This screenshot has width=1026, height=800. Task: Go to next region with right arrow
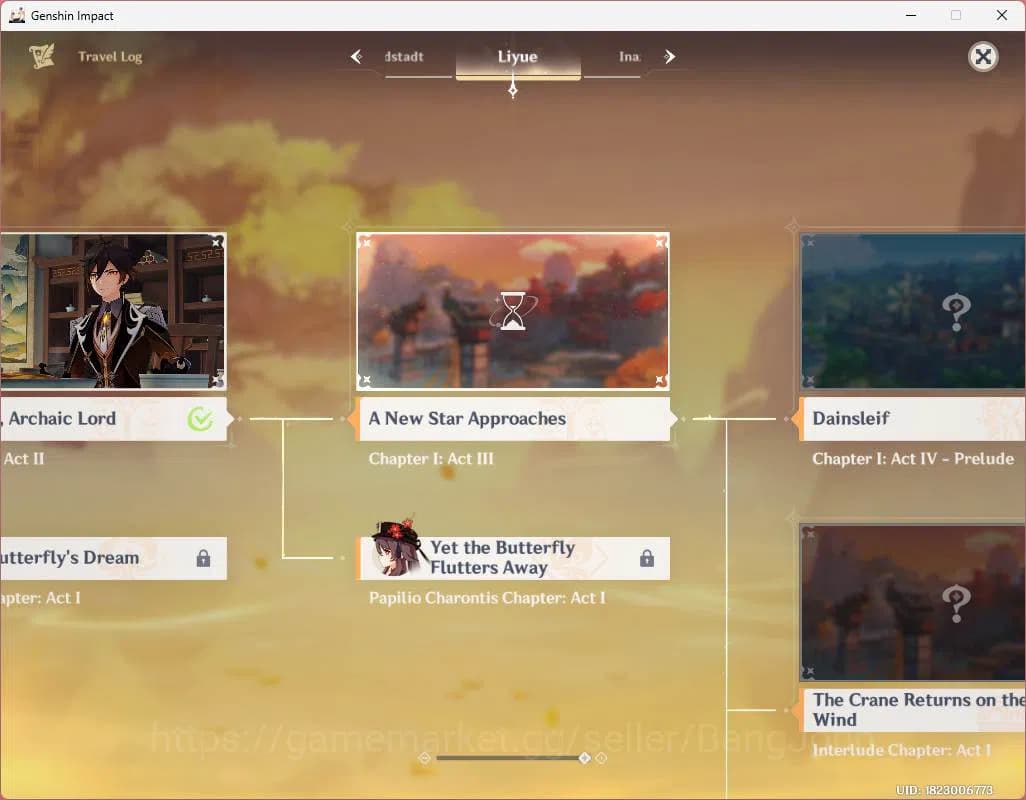[x=669, y=56]
